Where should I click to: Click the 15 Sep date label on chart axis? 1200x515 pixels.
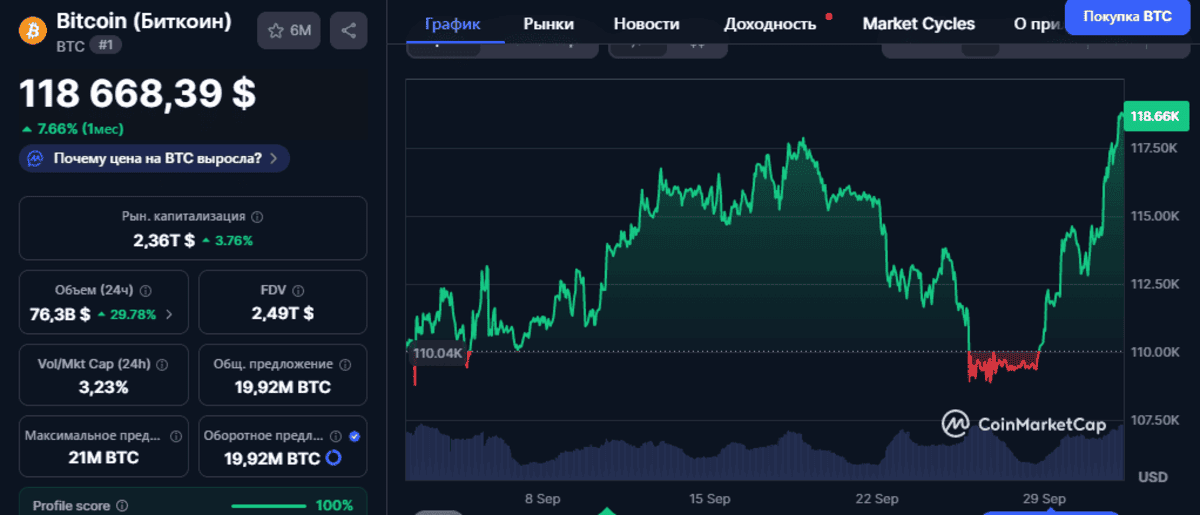point(709,497)
